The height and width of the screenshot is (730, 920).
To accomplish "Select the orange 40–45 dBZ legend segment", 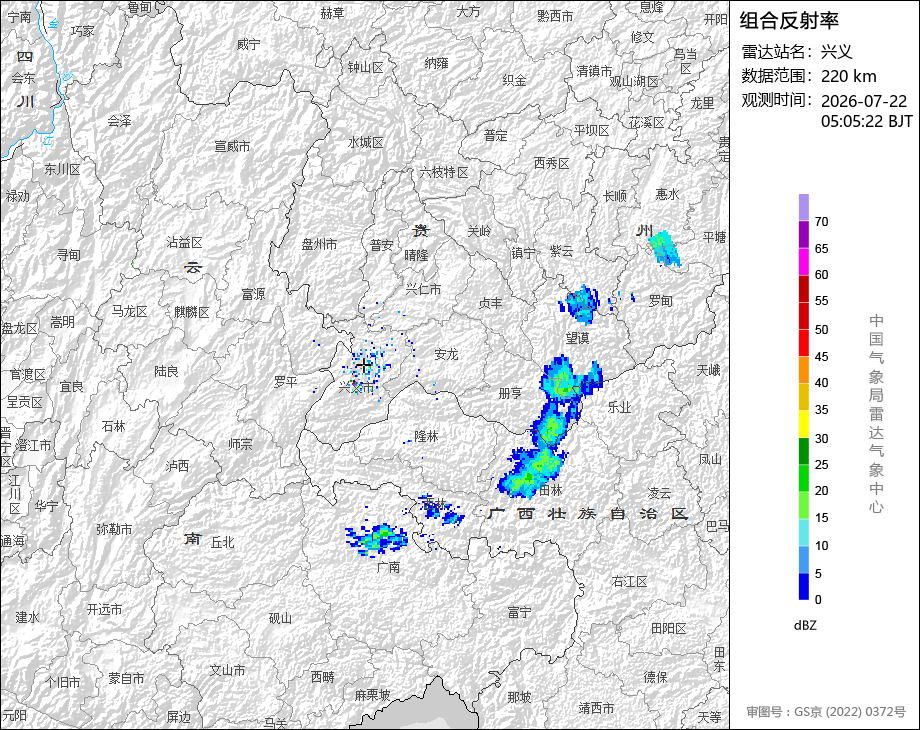I will 803,370.
